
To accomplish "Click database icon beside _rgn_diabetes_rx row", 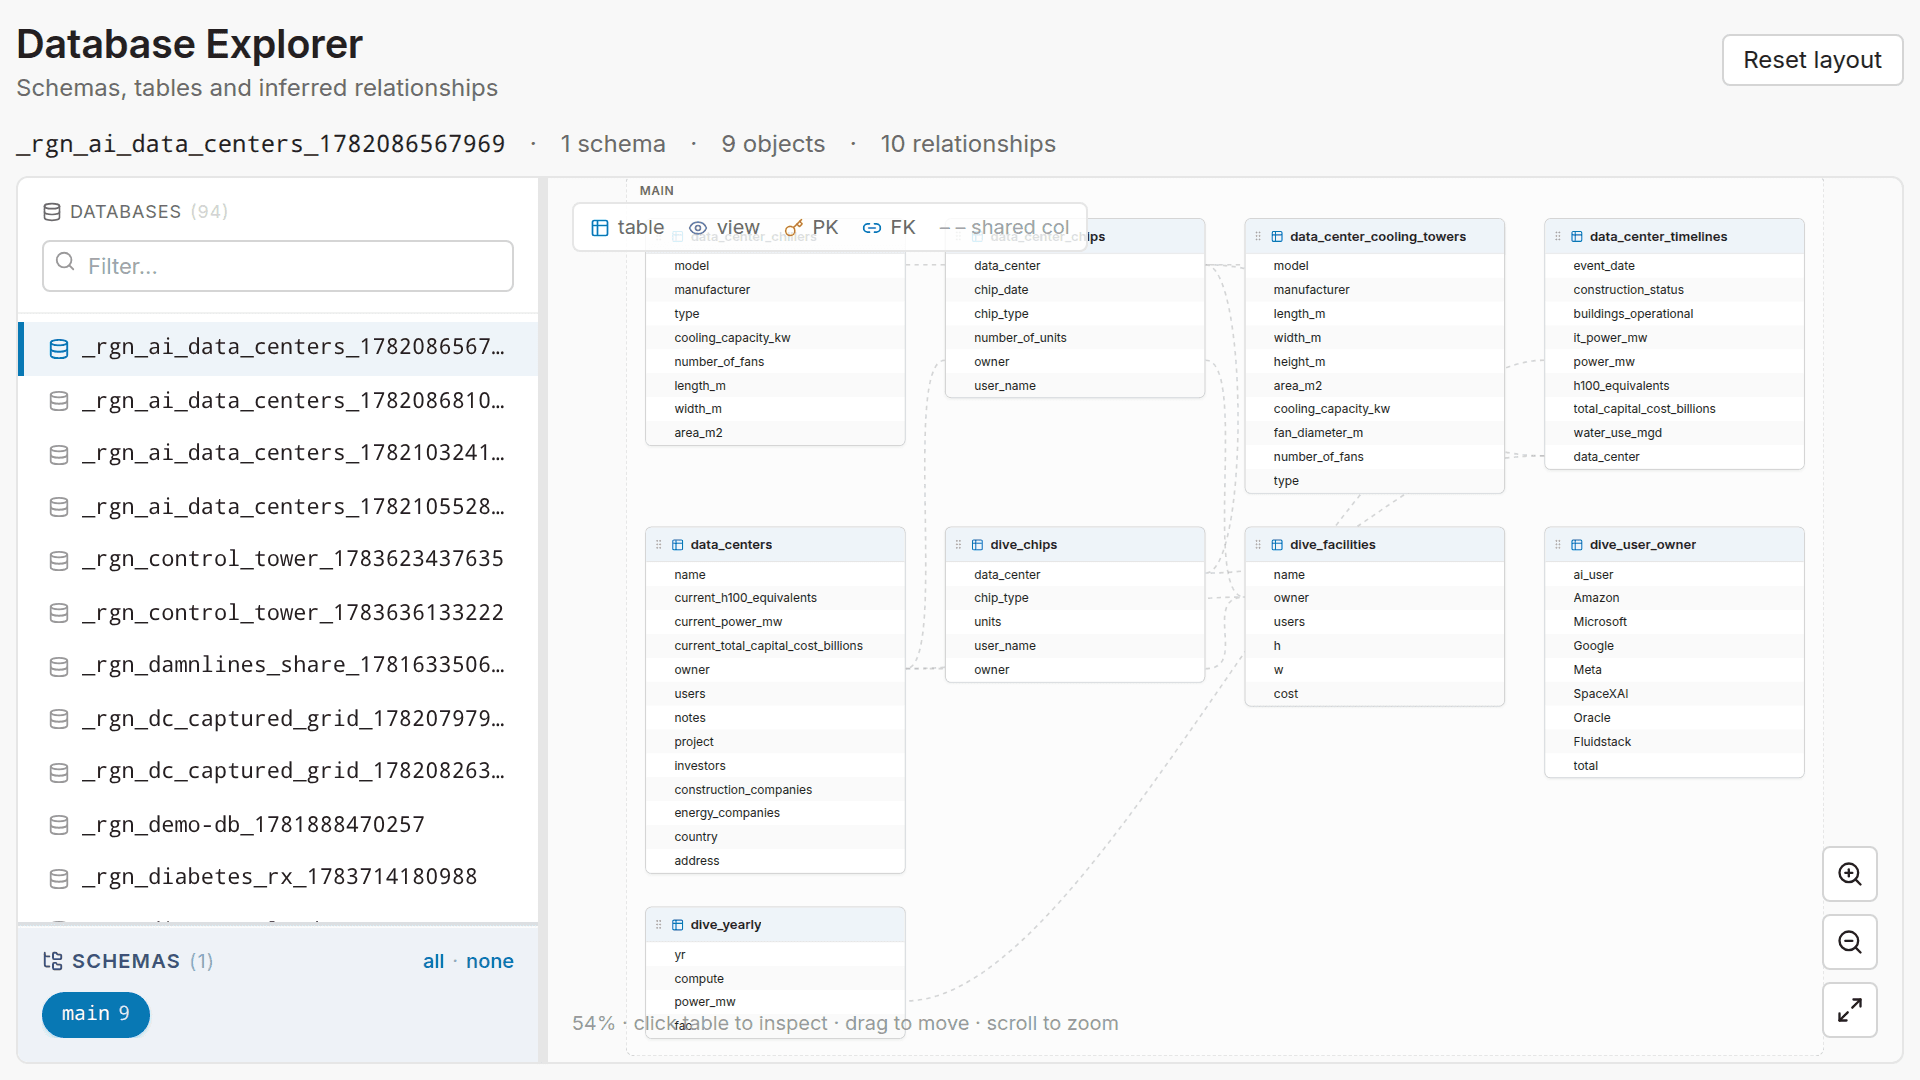I will pos(59,878).
